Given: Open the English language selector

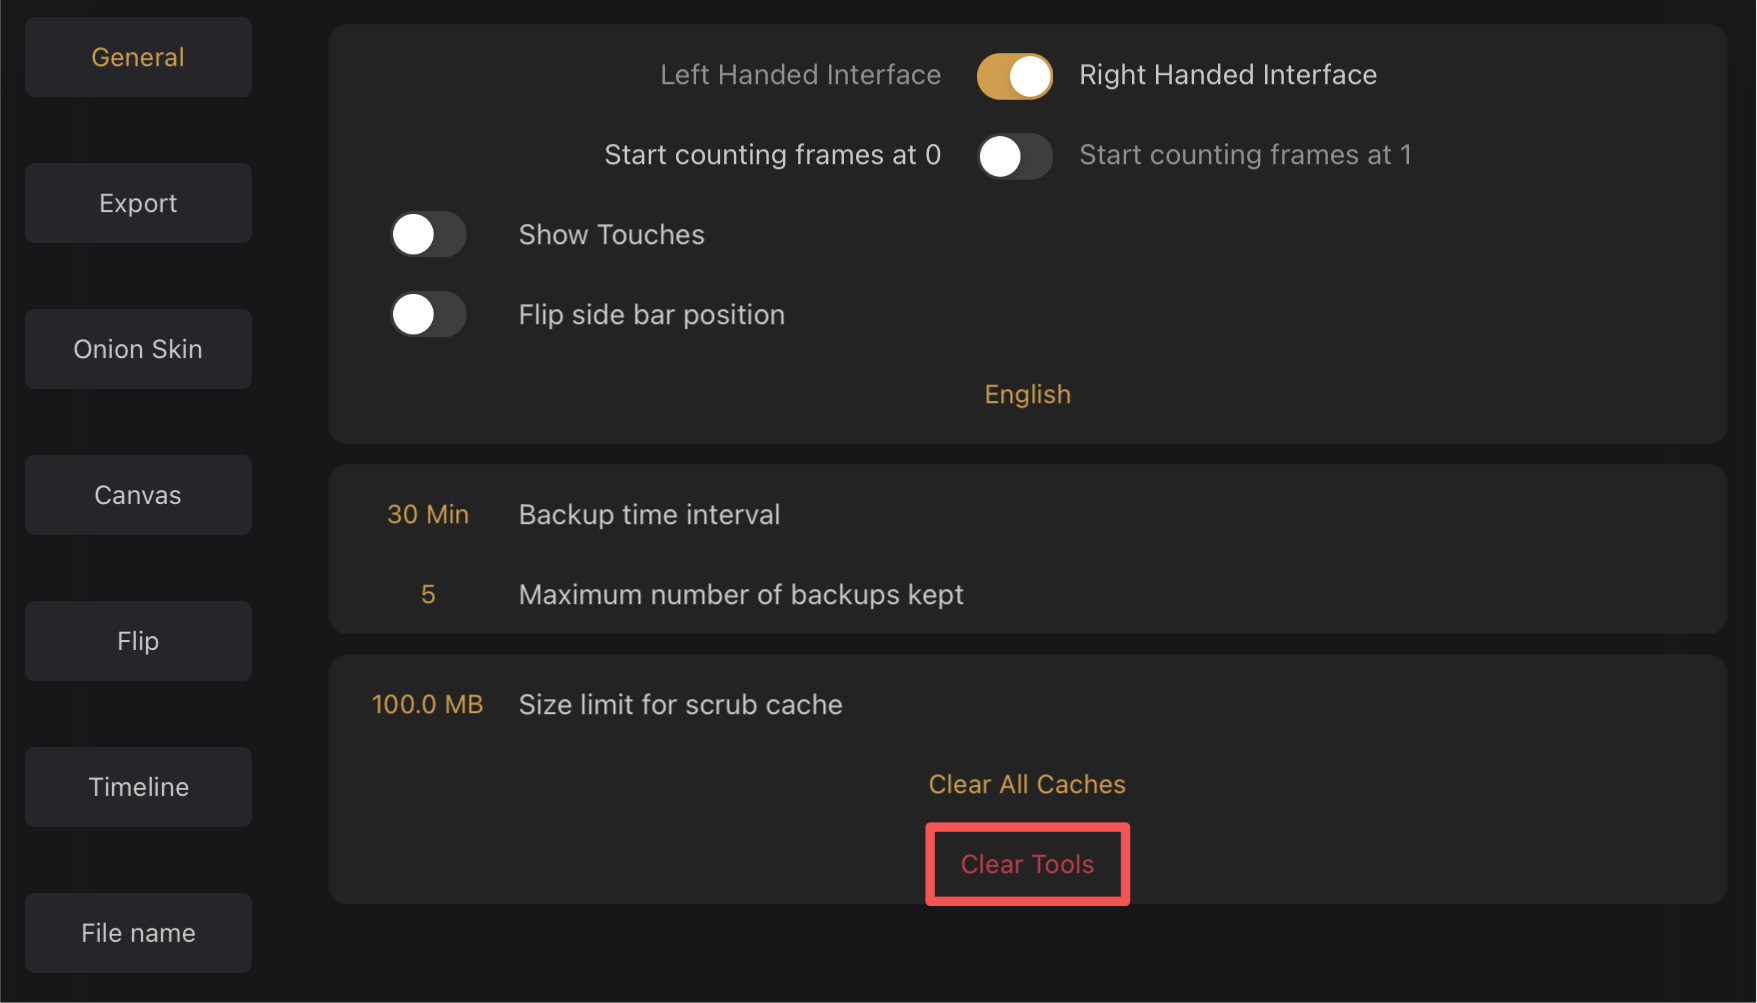Looking at the screenshot, I should pyautogui.click(x=1027, y=394).
